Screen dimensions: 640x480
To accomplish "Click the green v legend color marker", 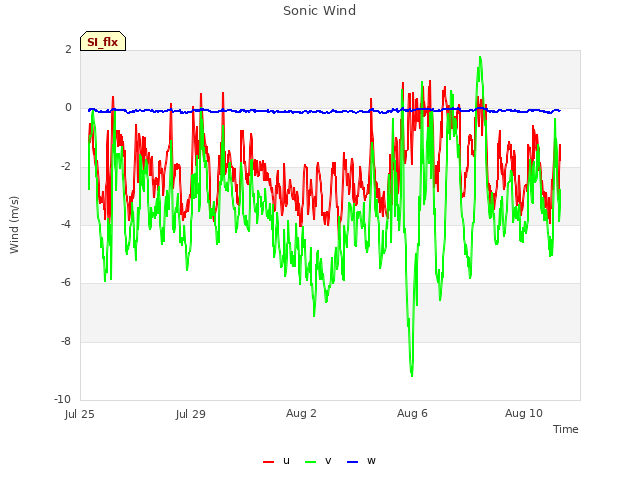I will click(x=310, y=462).
